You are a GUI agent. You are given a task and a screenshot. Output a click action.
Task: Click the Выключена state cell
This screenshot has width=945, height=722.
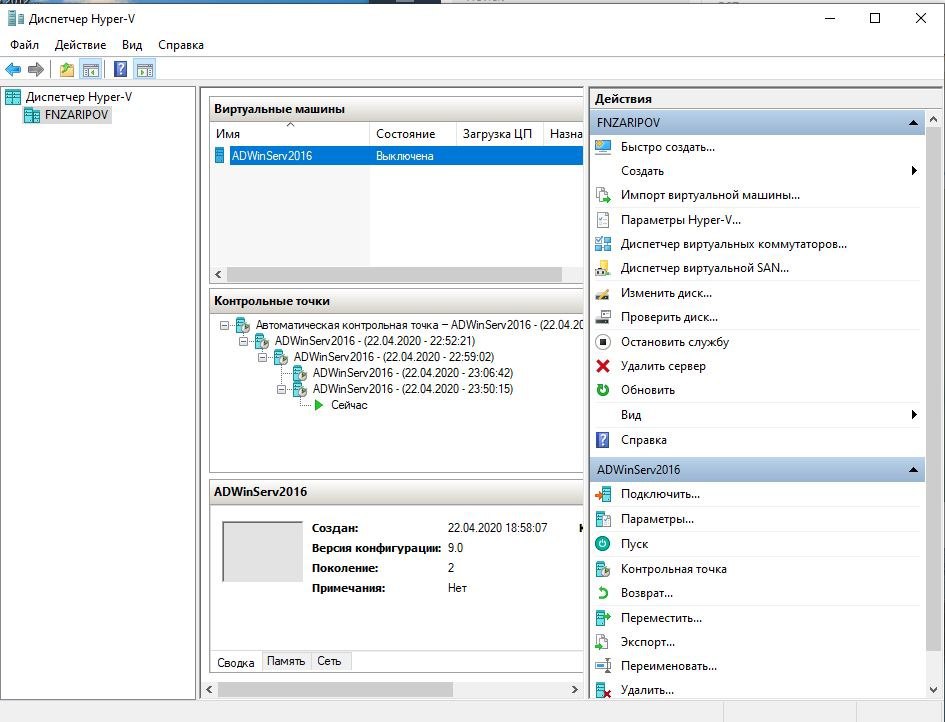point(405,155)
